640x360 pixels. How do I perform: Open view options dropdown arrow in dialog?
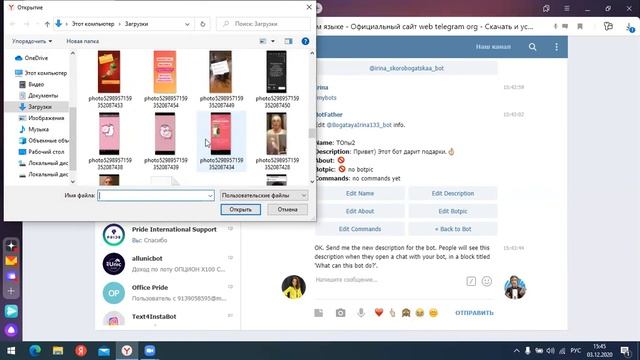click(273, 41)
